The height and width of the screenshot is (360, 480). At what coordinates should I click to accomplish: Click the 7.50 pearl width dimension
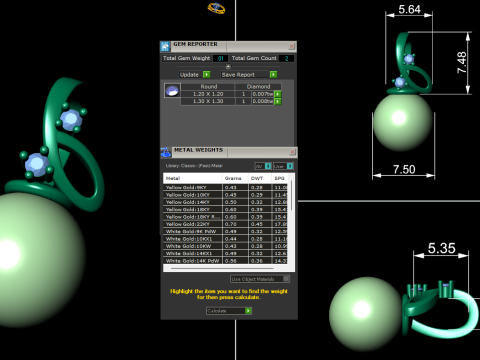(404, 169)
